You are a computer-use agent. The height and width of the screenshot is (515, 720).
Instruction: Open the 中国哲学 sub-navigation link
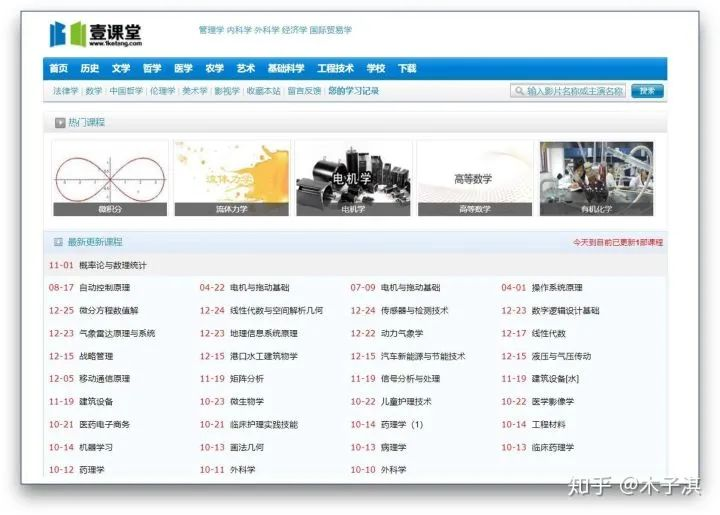click(126, 91)
